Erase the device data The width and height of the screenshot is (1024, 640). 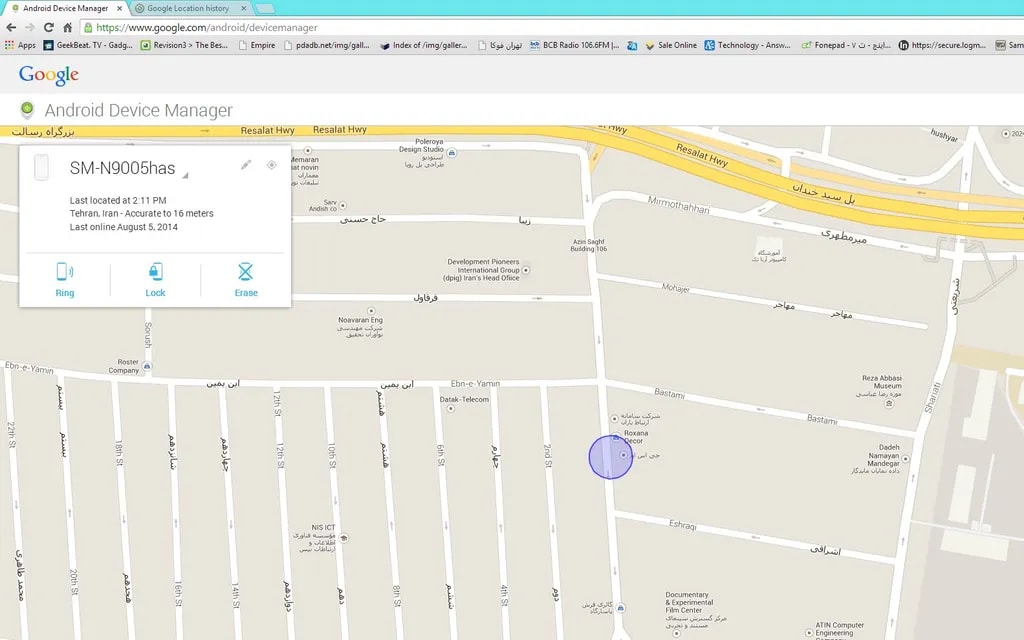click(x=246, y=279)
